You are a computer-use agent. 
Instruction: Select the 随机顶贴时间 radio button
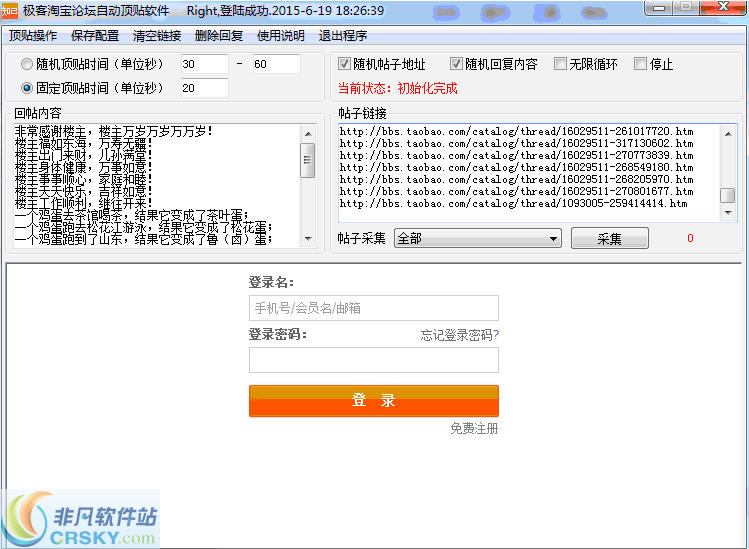click(x=27, y=64)
